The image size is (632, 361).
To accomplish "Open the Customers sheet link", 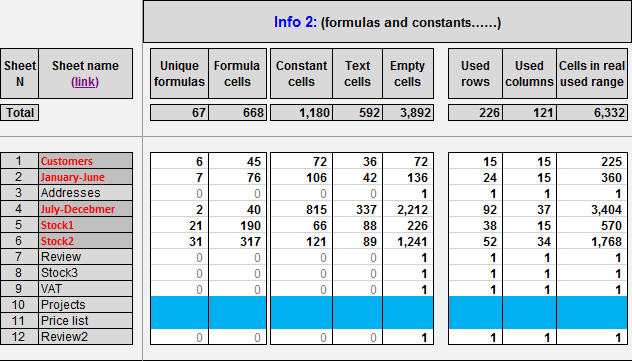I will click(67, 161).
